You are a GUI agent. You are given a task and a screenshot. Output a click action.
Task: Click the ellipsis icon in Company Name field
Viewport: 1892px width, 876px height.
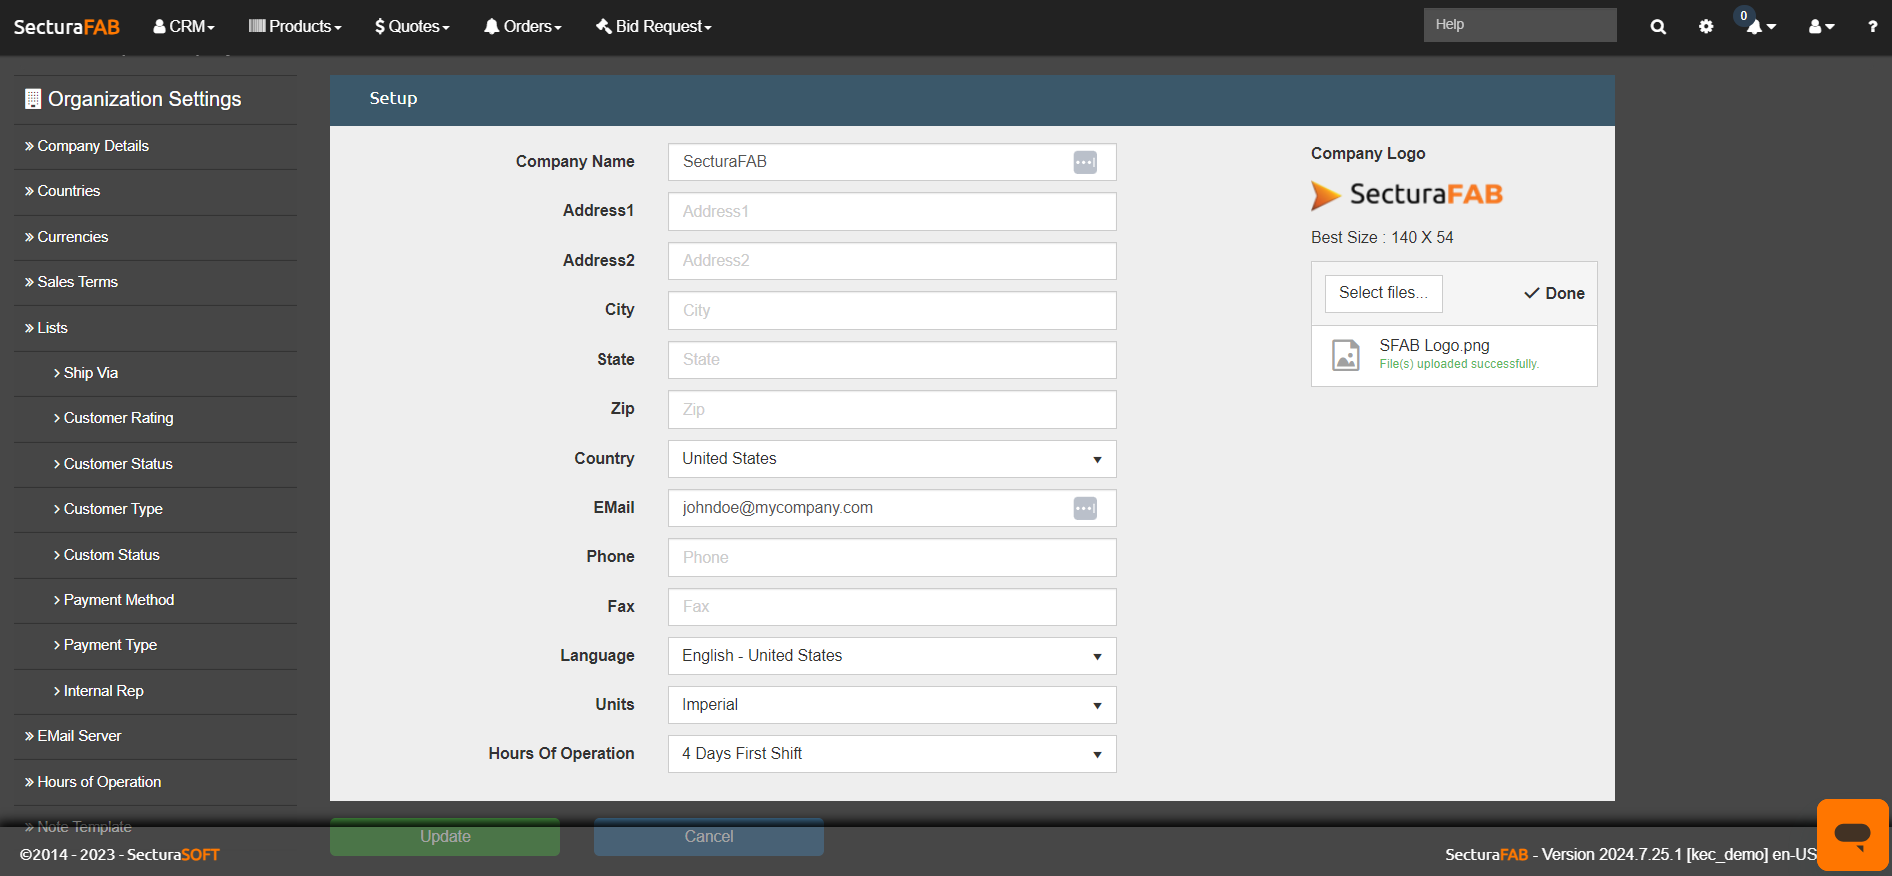(1085, 162)
